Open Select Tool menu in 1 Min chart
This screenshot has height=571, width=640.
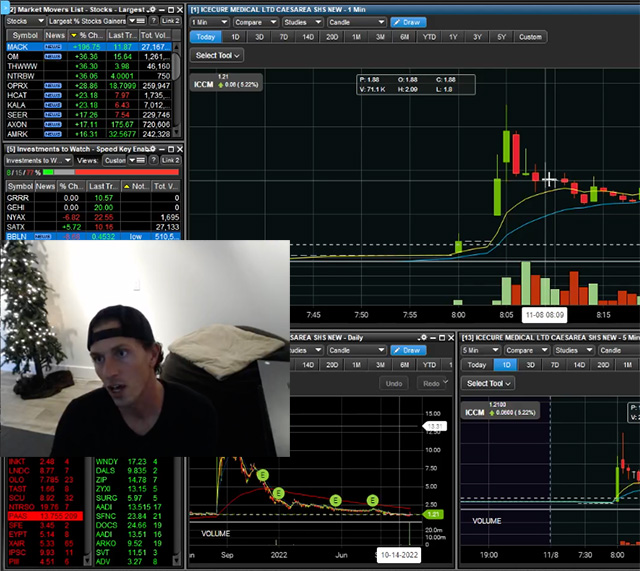pyautogui.click(x=217, y=56)
